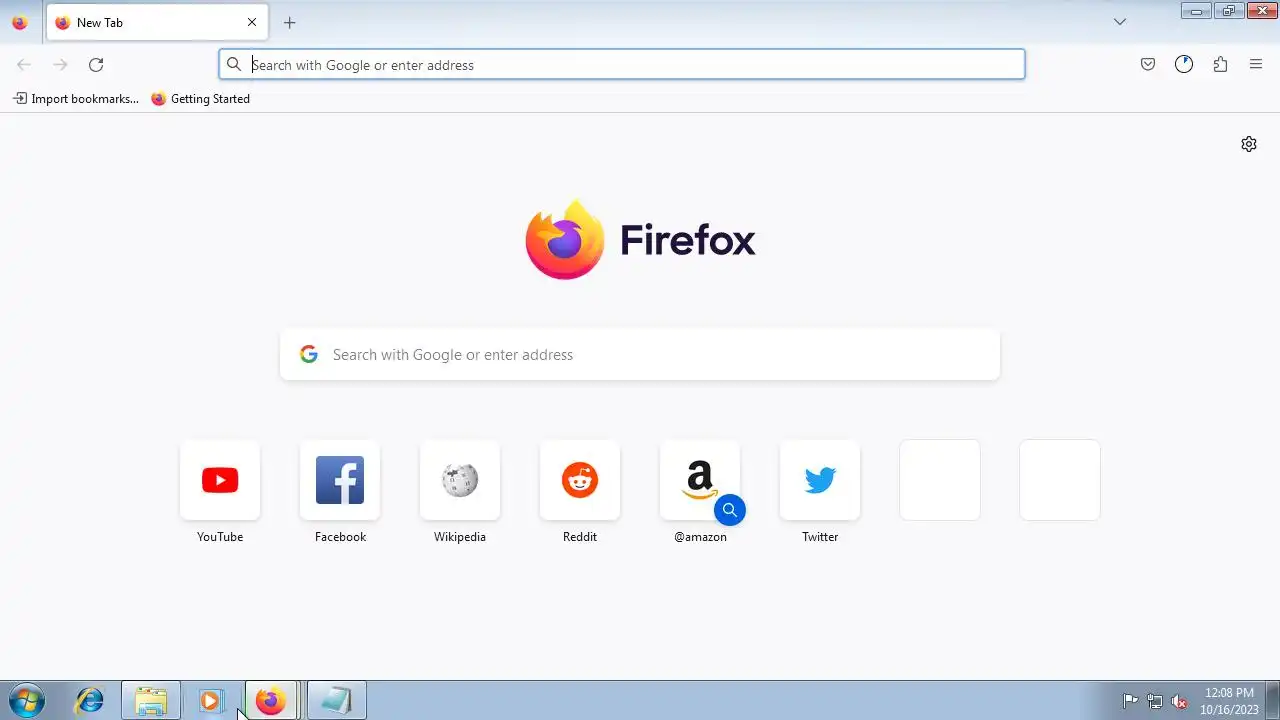The width and height of the screenshot is (1280, 720).
Task: Open the Getting Started bookmark
Action: [200, 99]
